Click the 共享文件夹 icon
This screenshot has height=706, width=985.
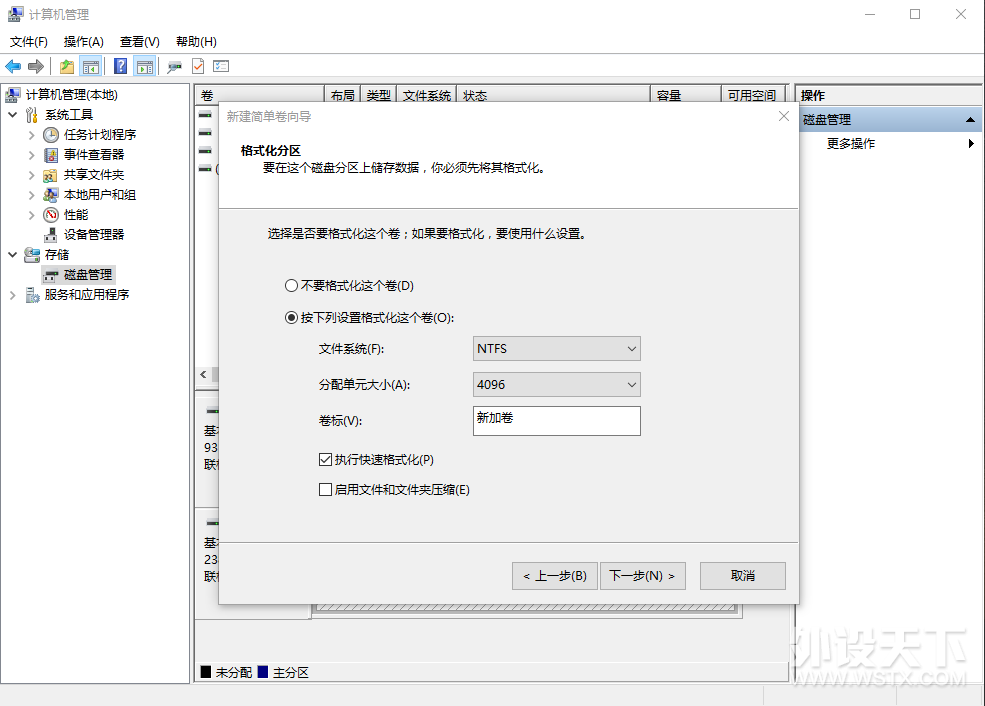point(50,175)
